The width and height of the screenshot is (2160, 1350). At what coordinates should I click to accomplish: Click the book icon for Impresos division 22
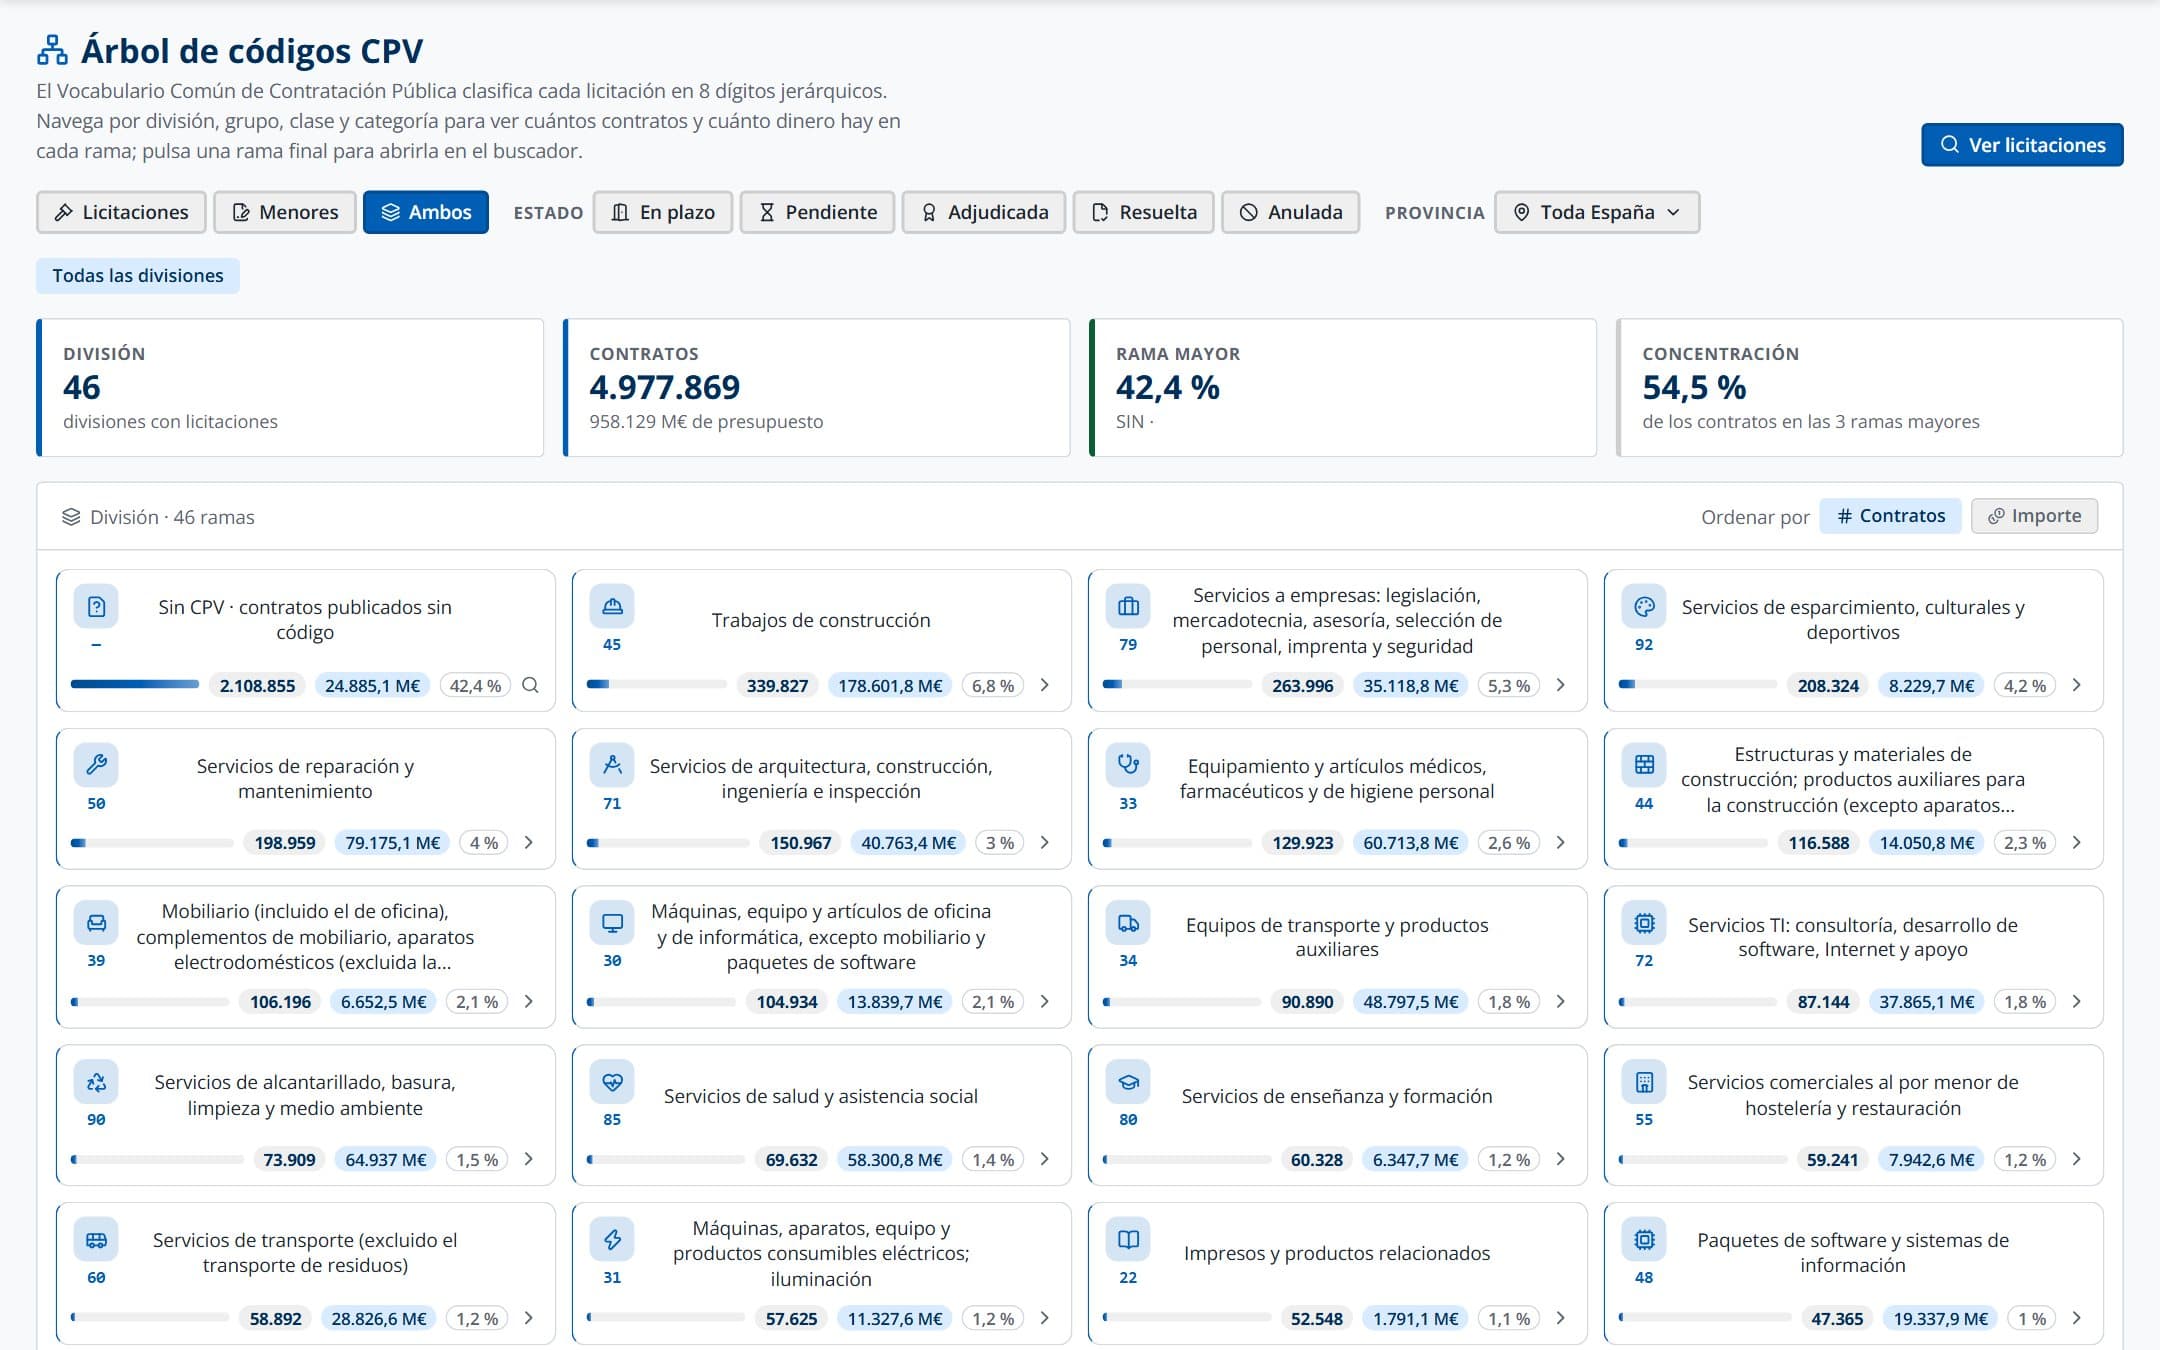(x=1128, y=1239)
